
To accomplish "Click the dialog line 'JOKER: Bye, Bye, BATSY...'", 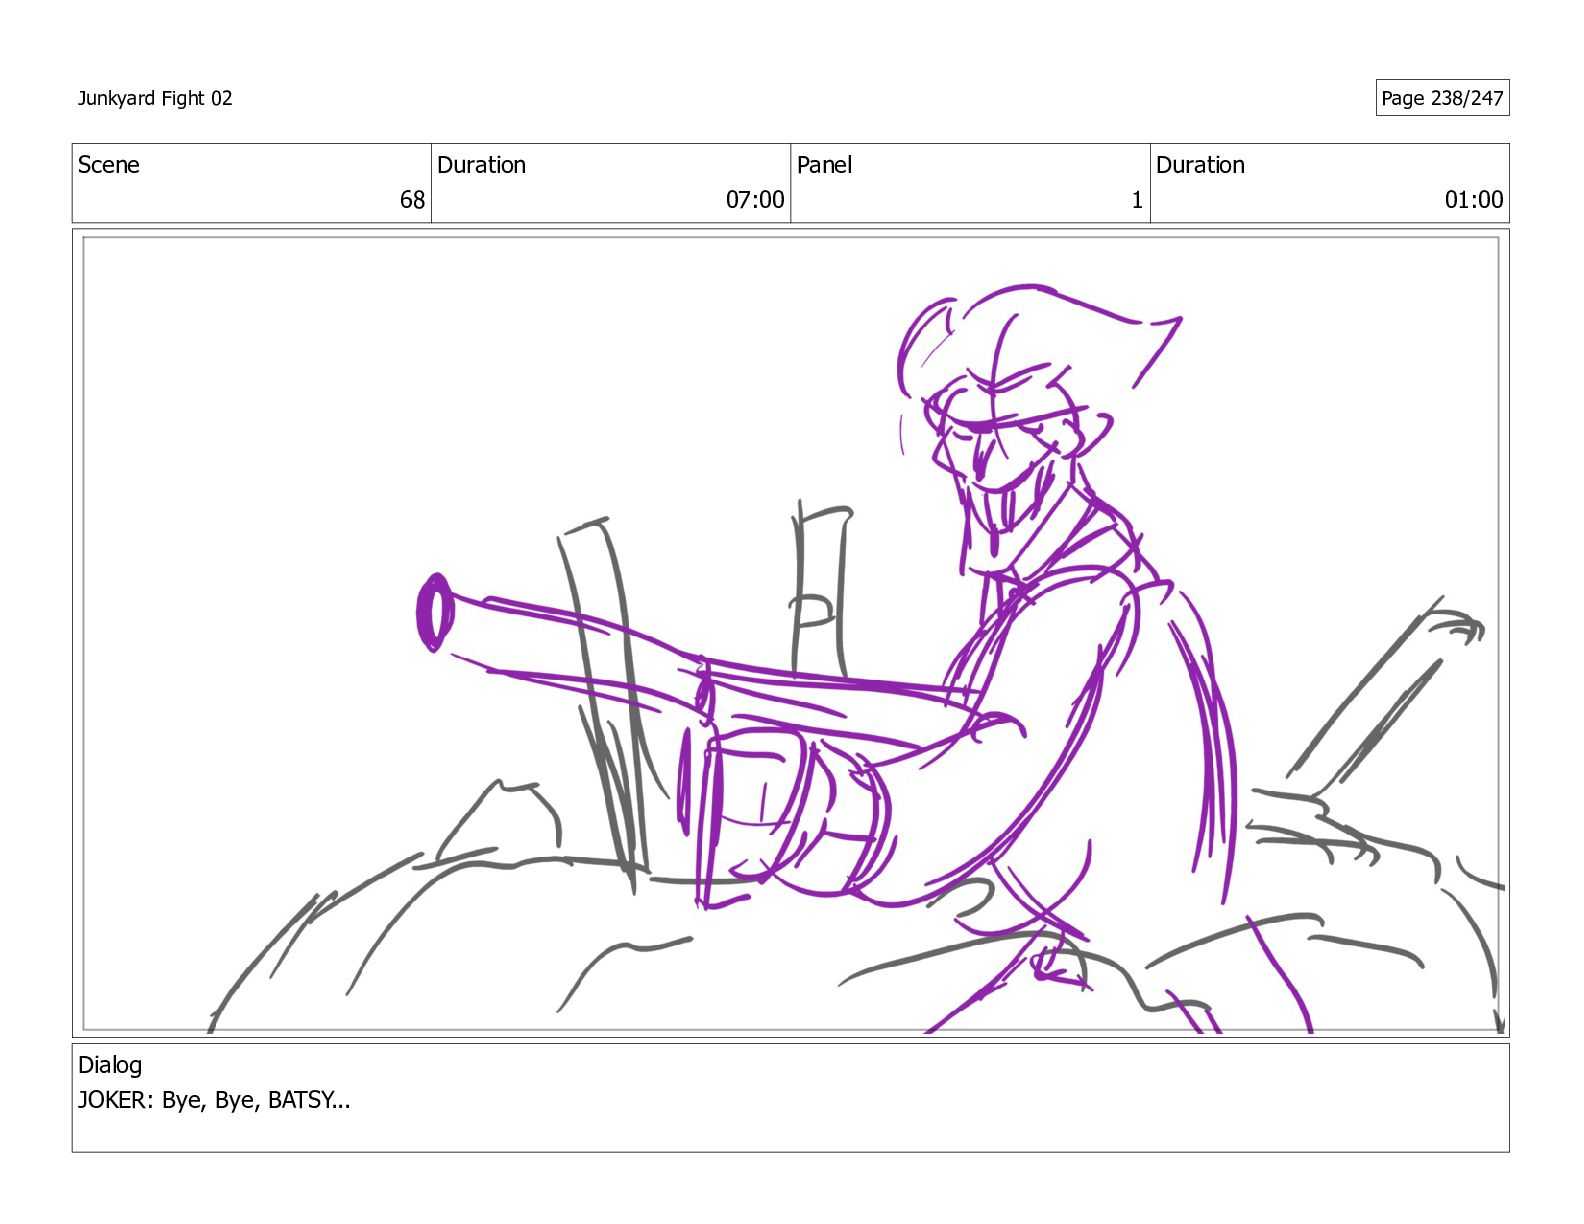I will [x=214, y=1100].
